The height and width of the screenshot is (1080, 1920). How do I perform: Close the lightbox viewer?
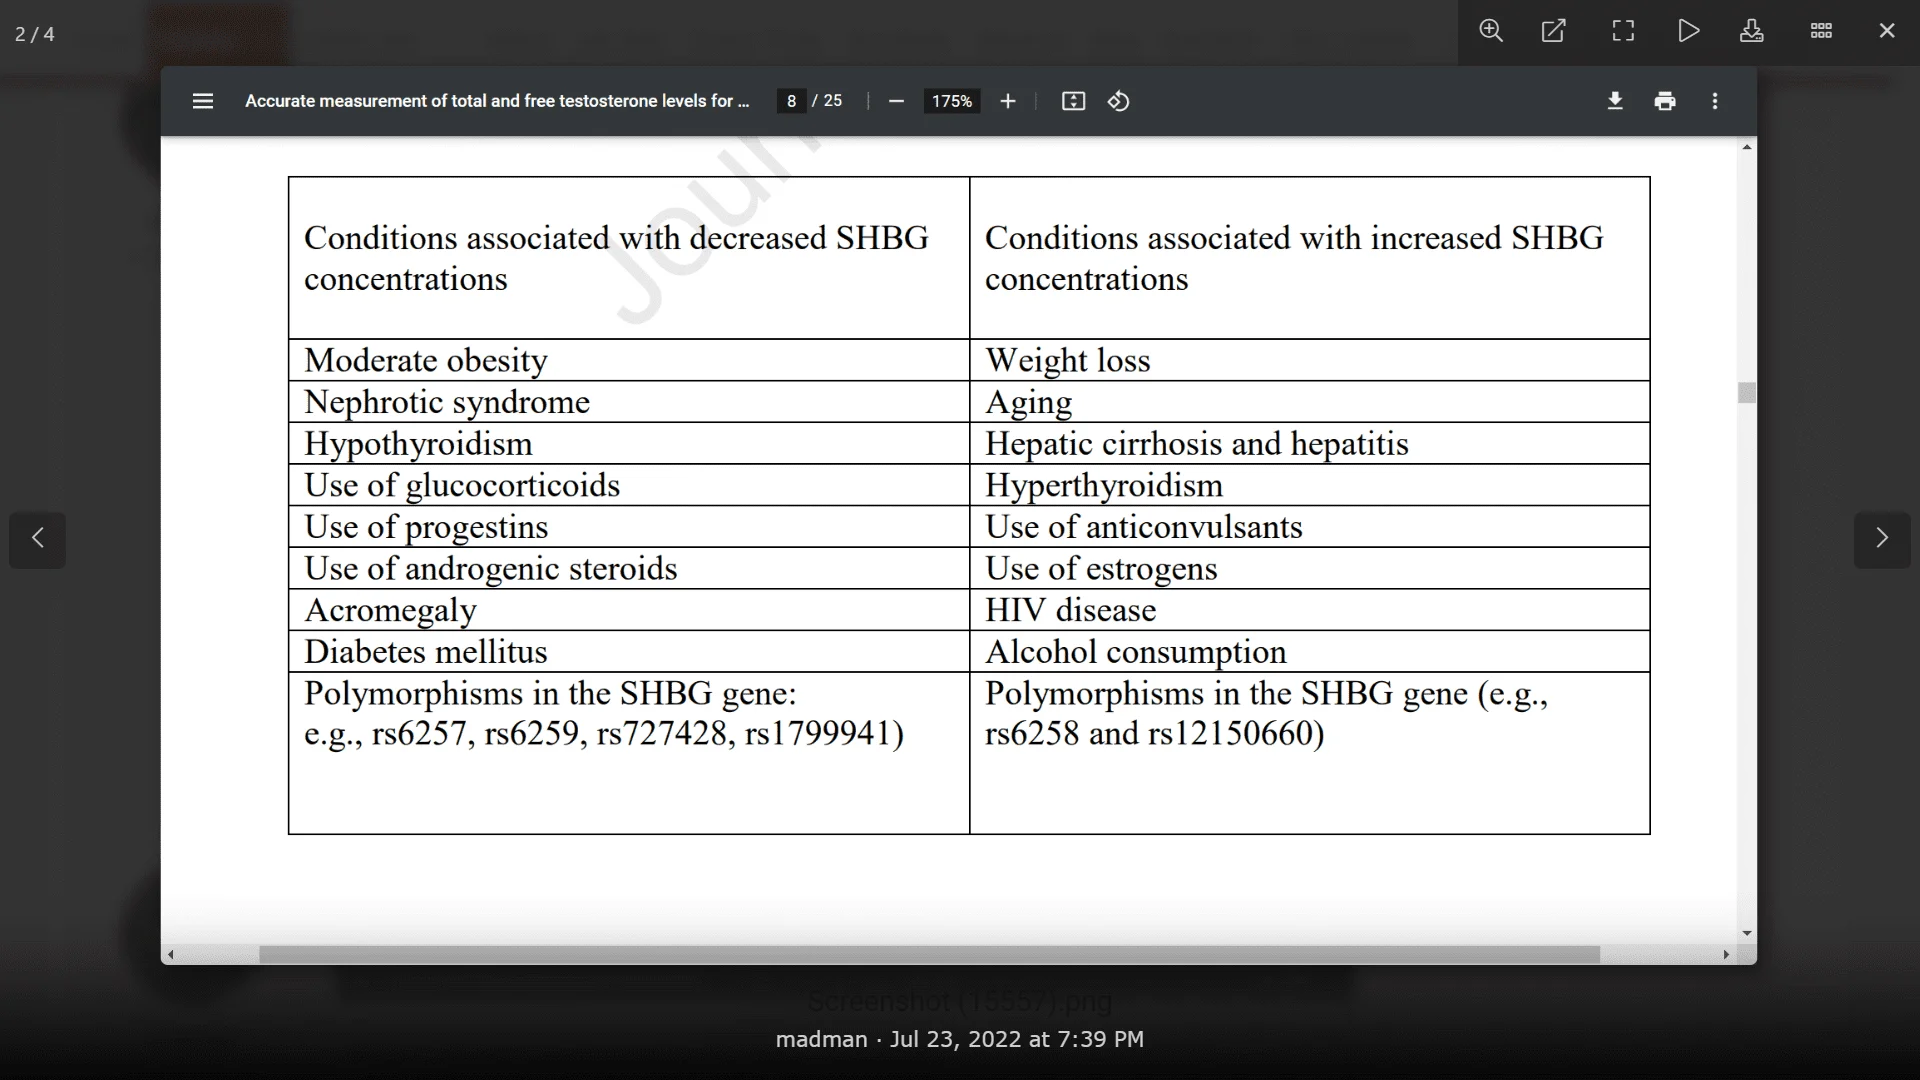click(1887, 31)
